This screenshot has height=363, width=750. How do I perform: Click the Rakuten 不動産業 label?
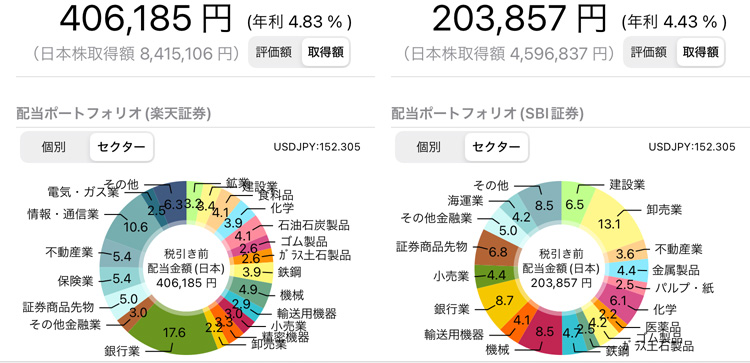pyautogui.click(x=69, y=252)
